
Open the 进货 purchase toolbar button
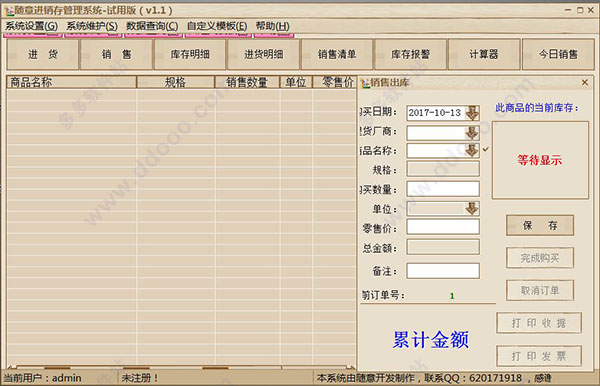coord(42,54)
